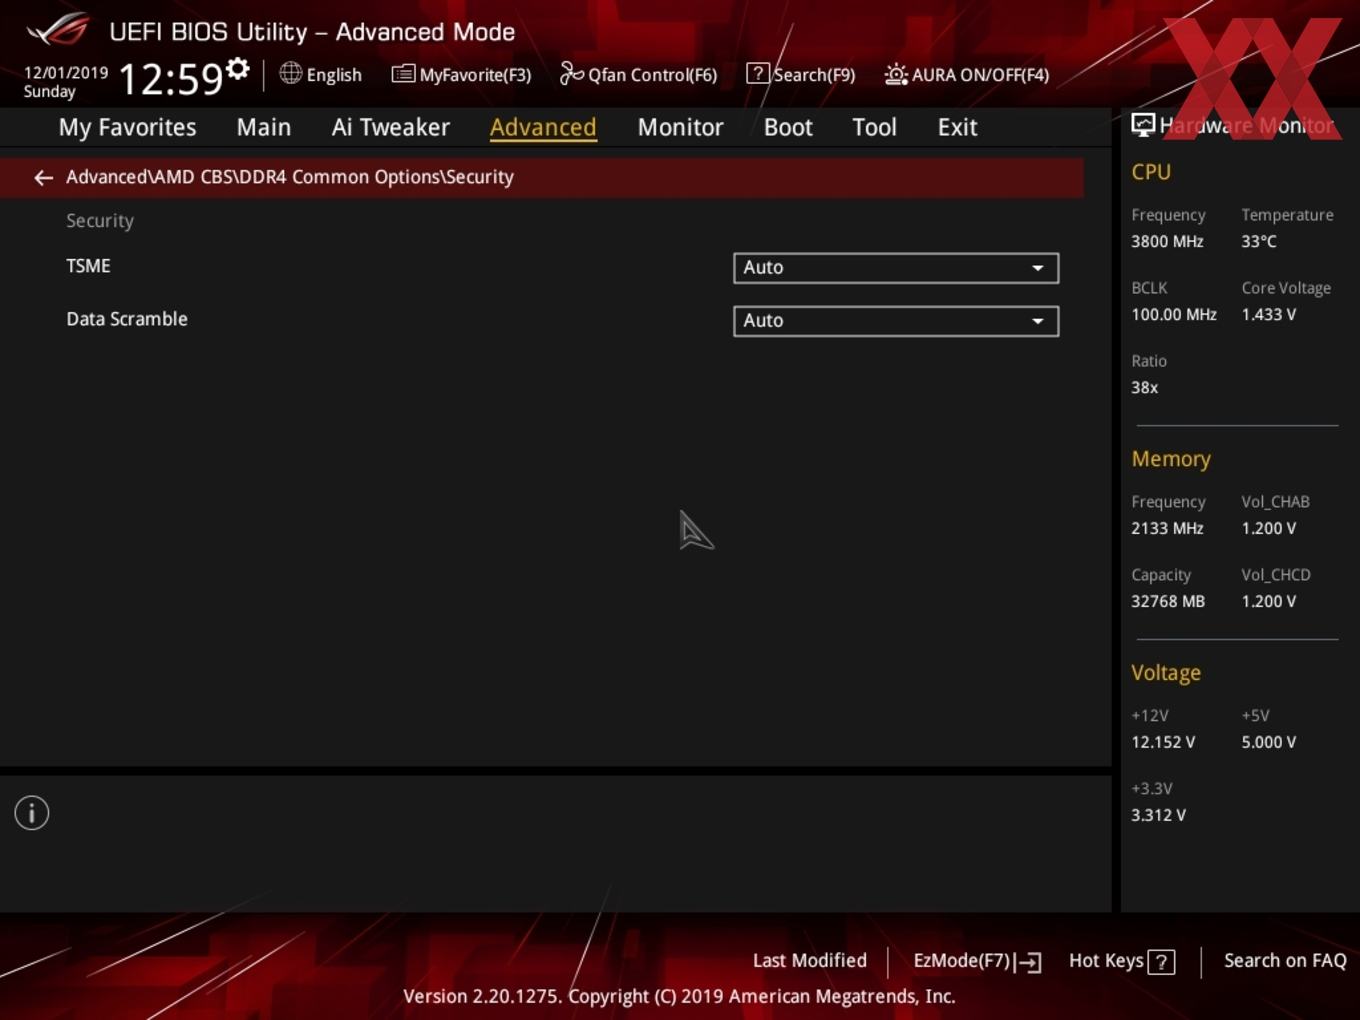The image size is (1360, 1020).
Task: Click CPU frequency value 3800 MHz
Action: (x=1167, y=241)
